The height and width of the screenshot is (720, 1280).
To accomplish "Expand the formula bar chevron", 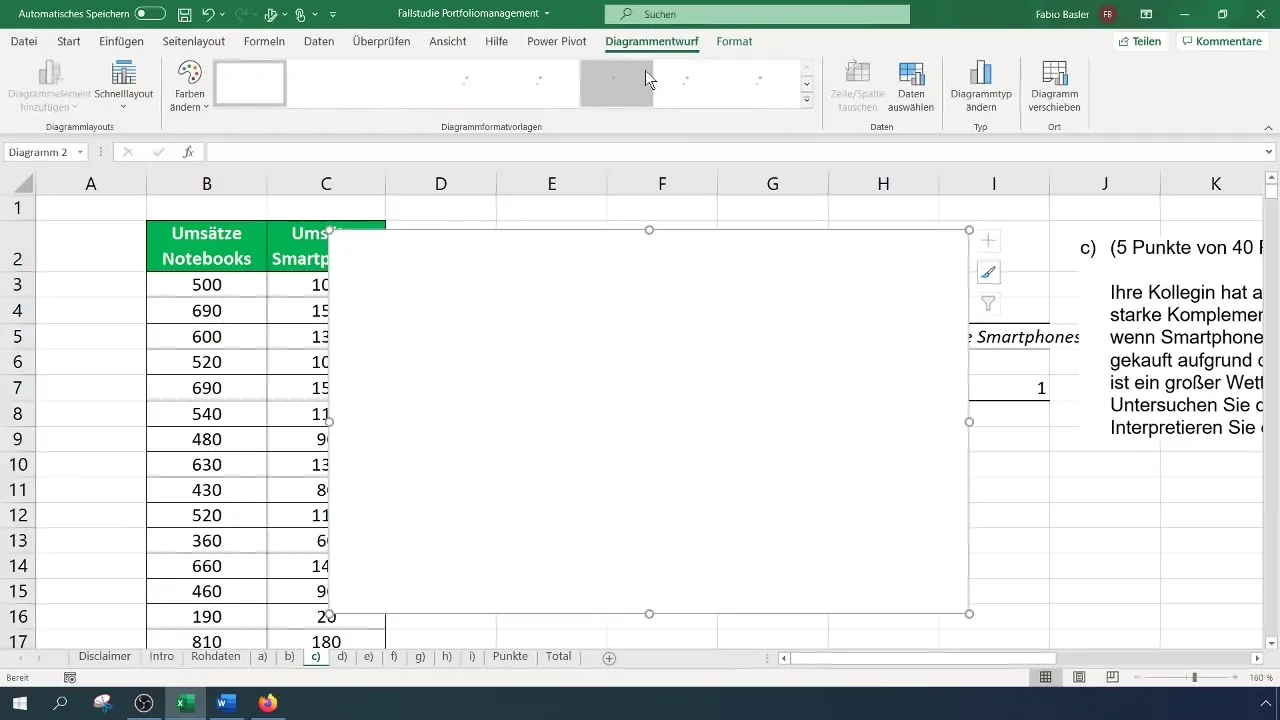I will [x=1270, y=152].
